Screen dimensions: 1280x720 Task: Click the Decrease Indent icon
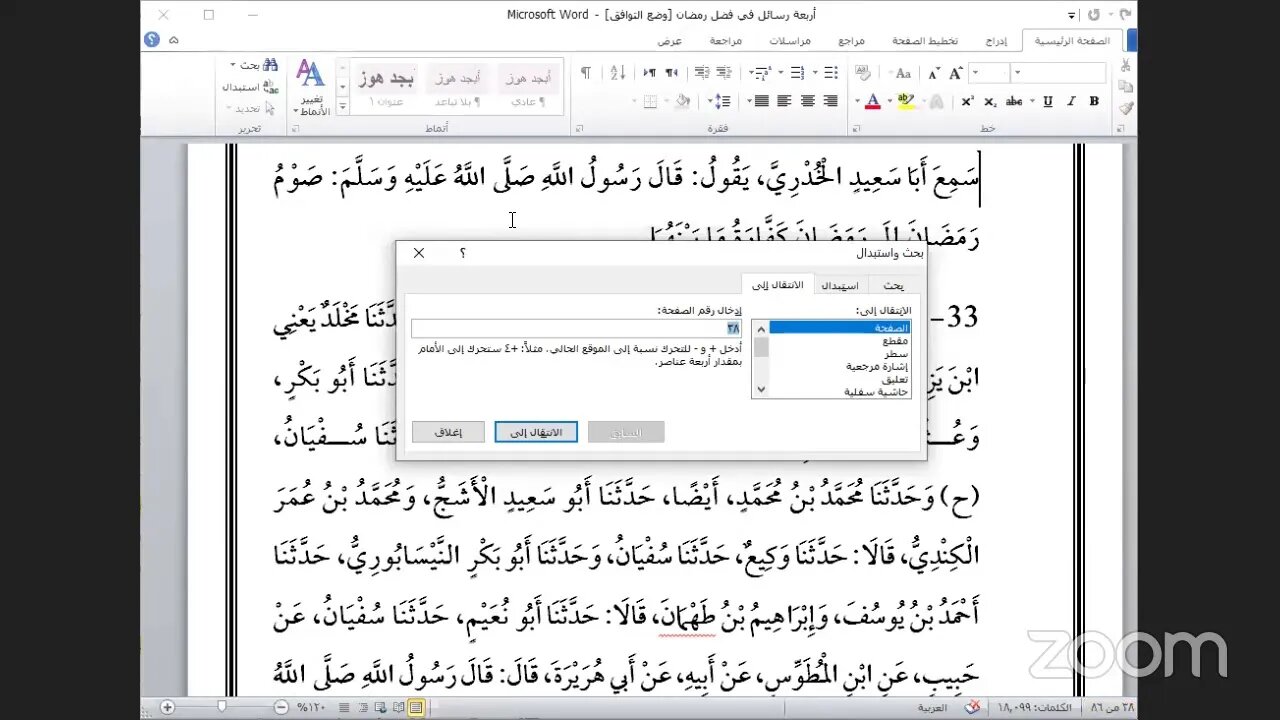pos(723,73)
